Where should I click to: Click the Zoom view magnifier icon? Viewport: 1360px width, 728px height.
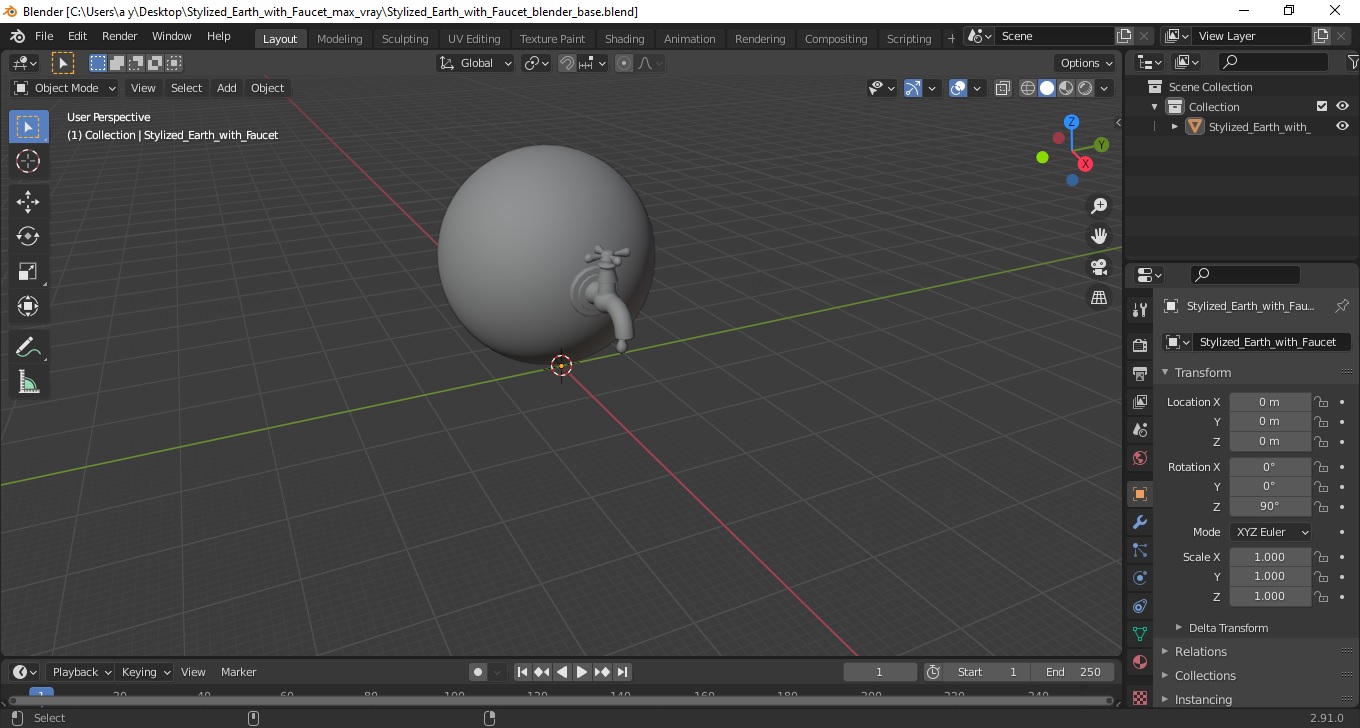coord(1099,205)
